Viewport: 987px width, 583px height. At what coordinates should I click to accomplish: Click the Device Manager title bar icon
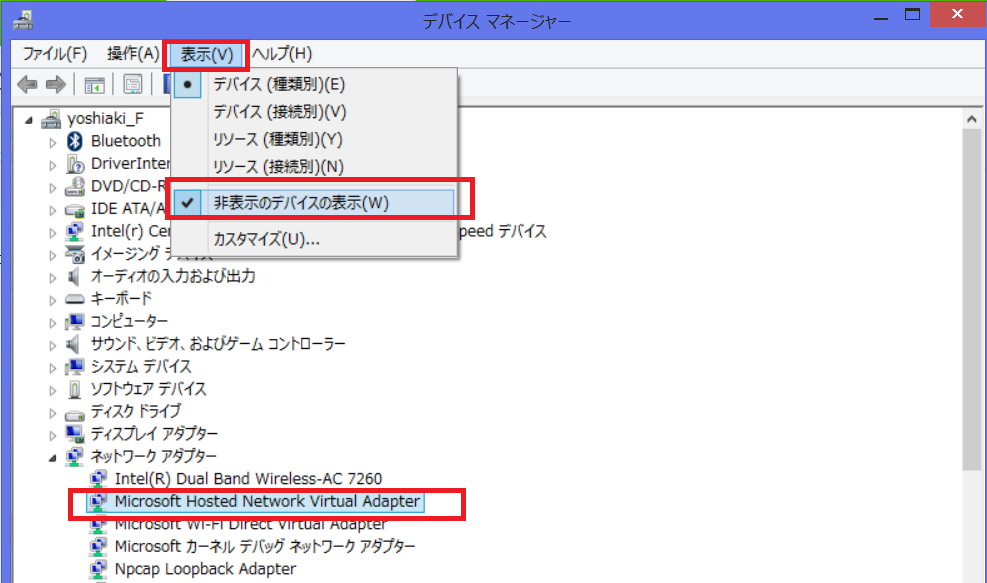pyautogui.click(x=23, y=20)
